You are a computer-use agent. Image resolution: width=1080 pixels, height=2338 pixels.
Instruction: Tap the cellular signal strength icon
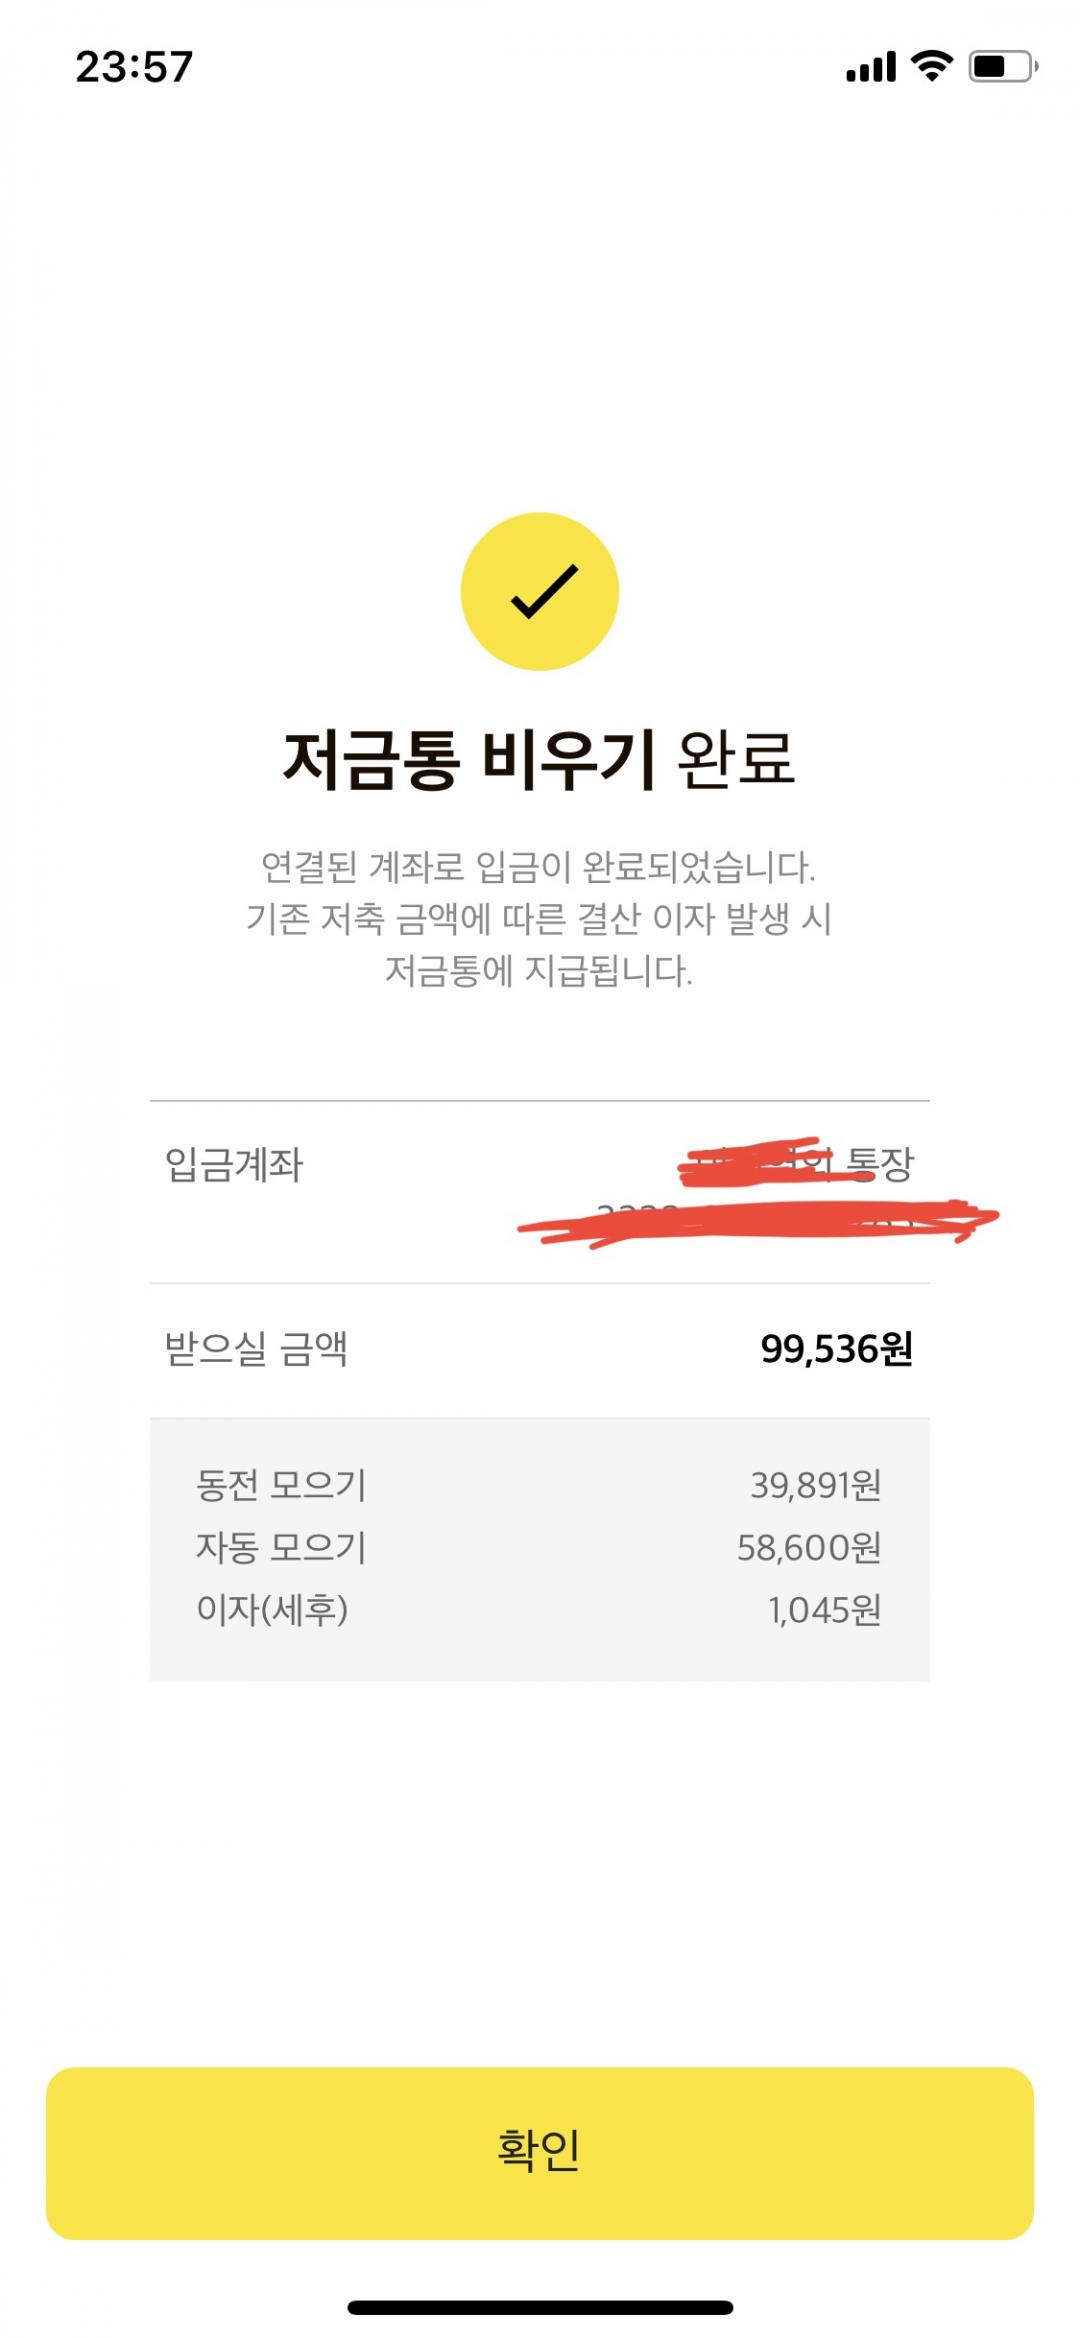tap(870, 68)
